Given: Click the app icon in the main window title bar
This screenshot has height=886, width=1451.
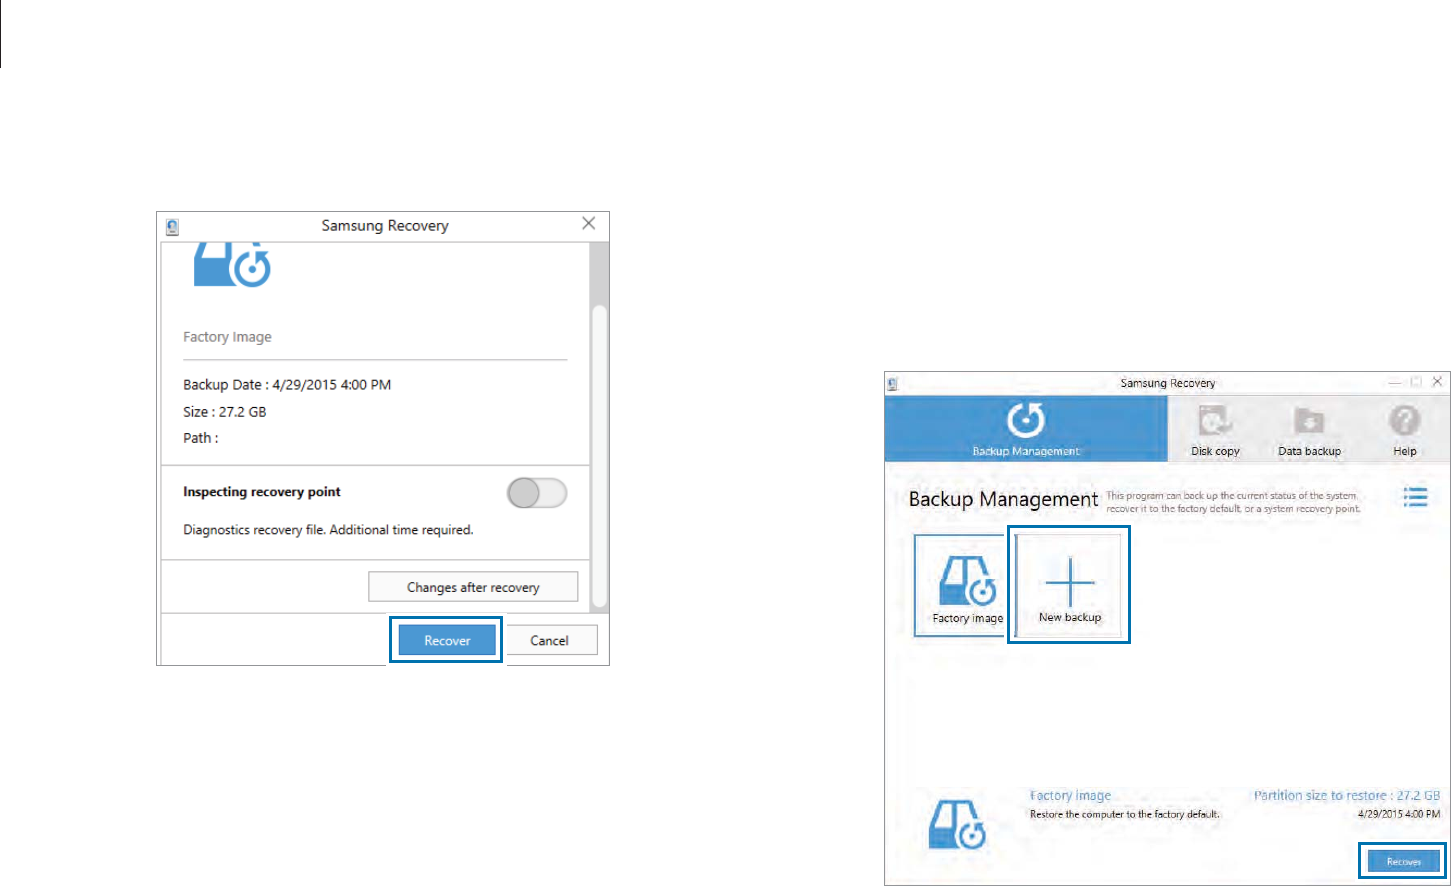Looking at the screenshot, I should pos(893,383).
